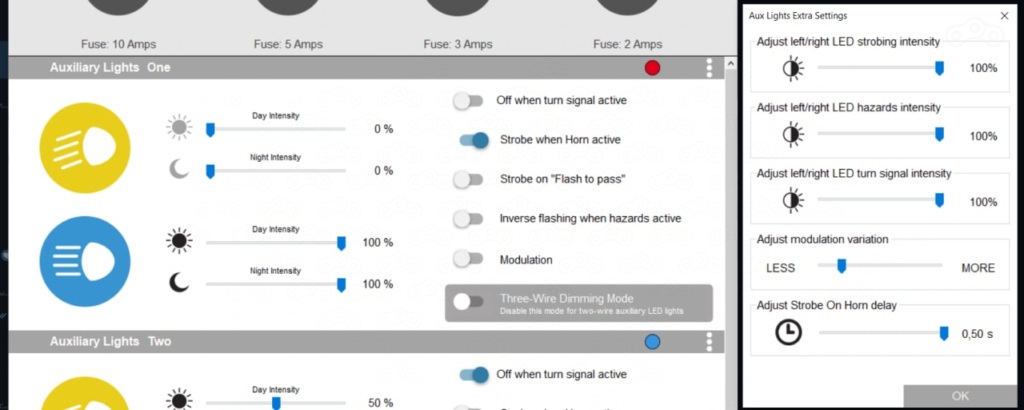The image size is (1024, 410).
Task: Open the three-dot menu for Auxiliary Lights Two
Action: (709, 342)
